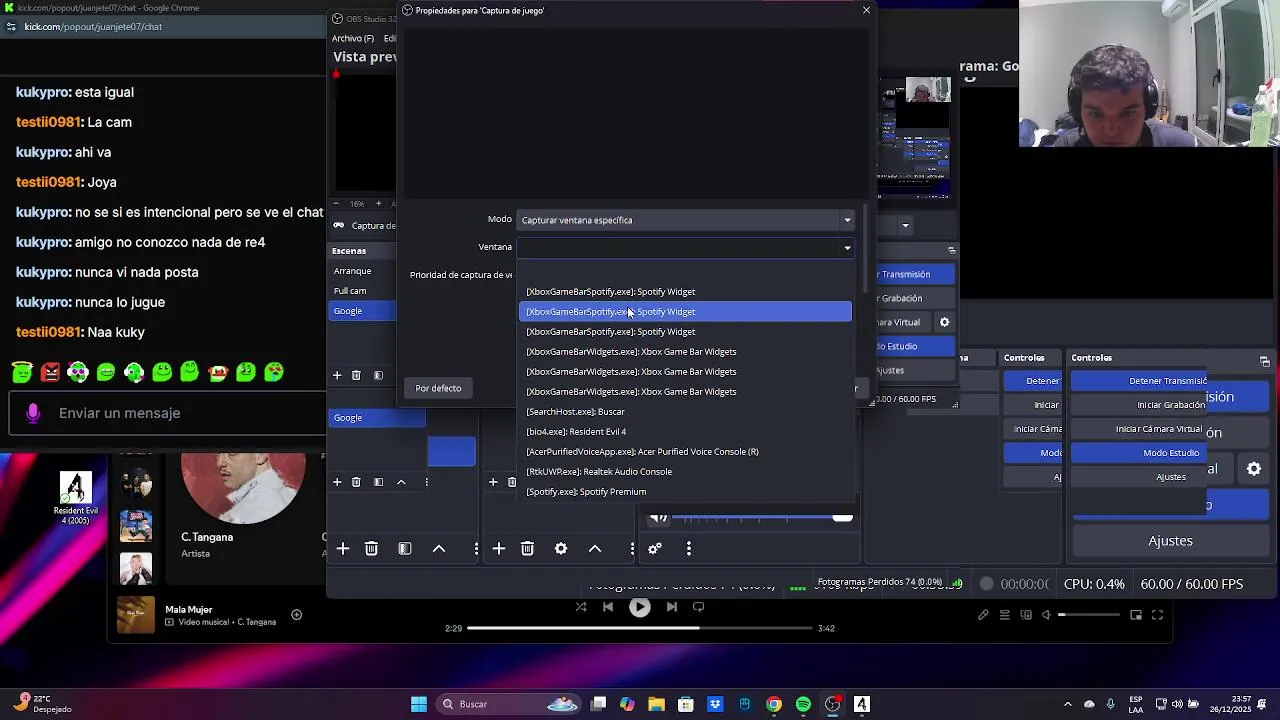Select Acer Purified Voice Console entry
1280x720 pixels.
tap(686, 452)
